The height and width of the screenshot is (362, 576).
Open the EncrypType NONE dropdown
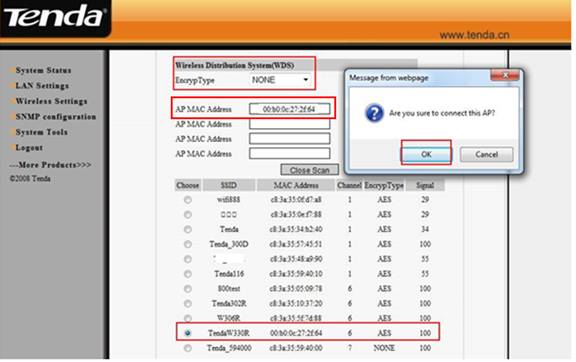tap(281, 80)
